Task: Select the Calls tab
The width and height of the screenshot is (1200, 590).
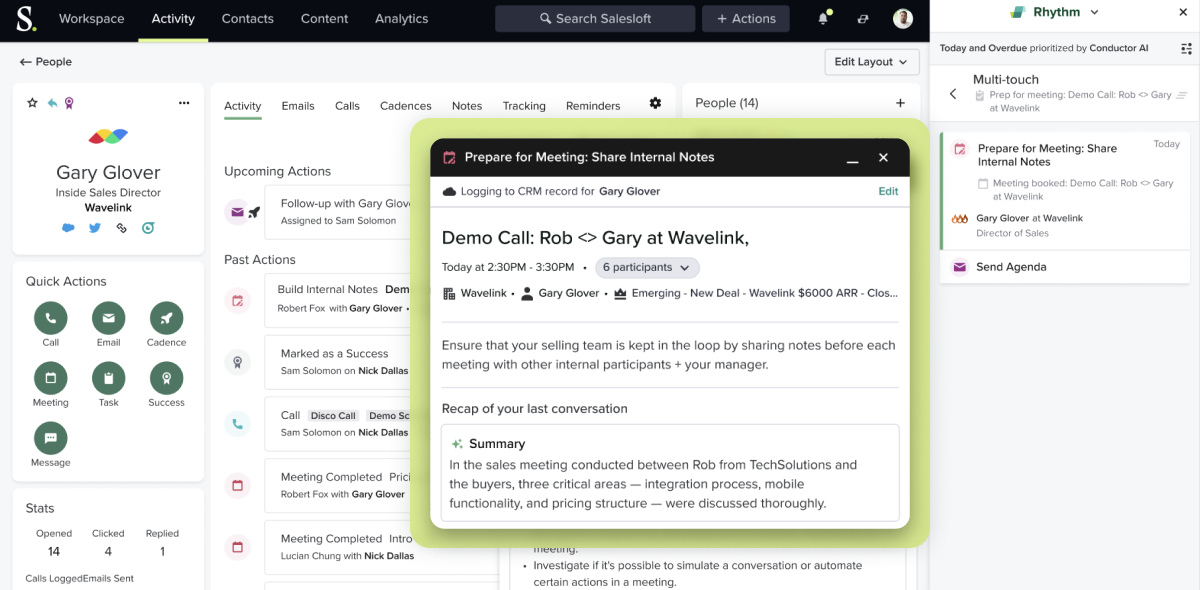Action: click(x=347, y=106)
